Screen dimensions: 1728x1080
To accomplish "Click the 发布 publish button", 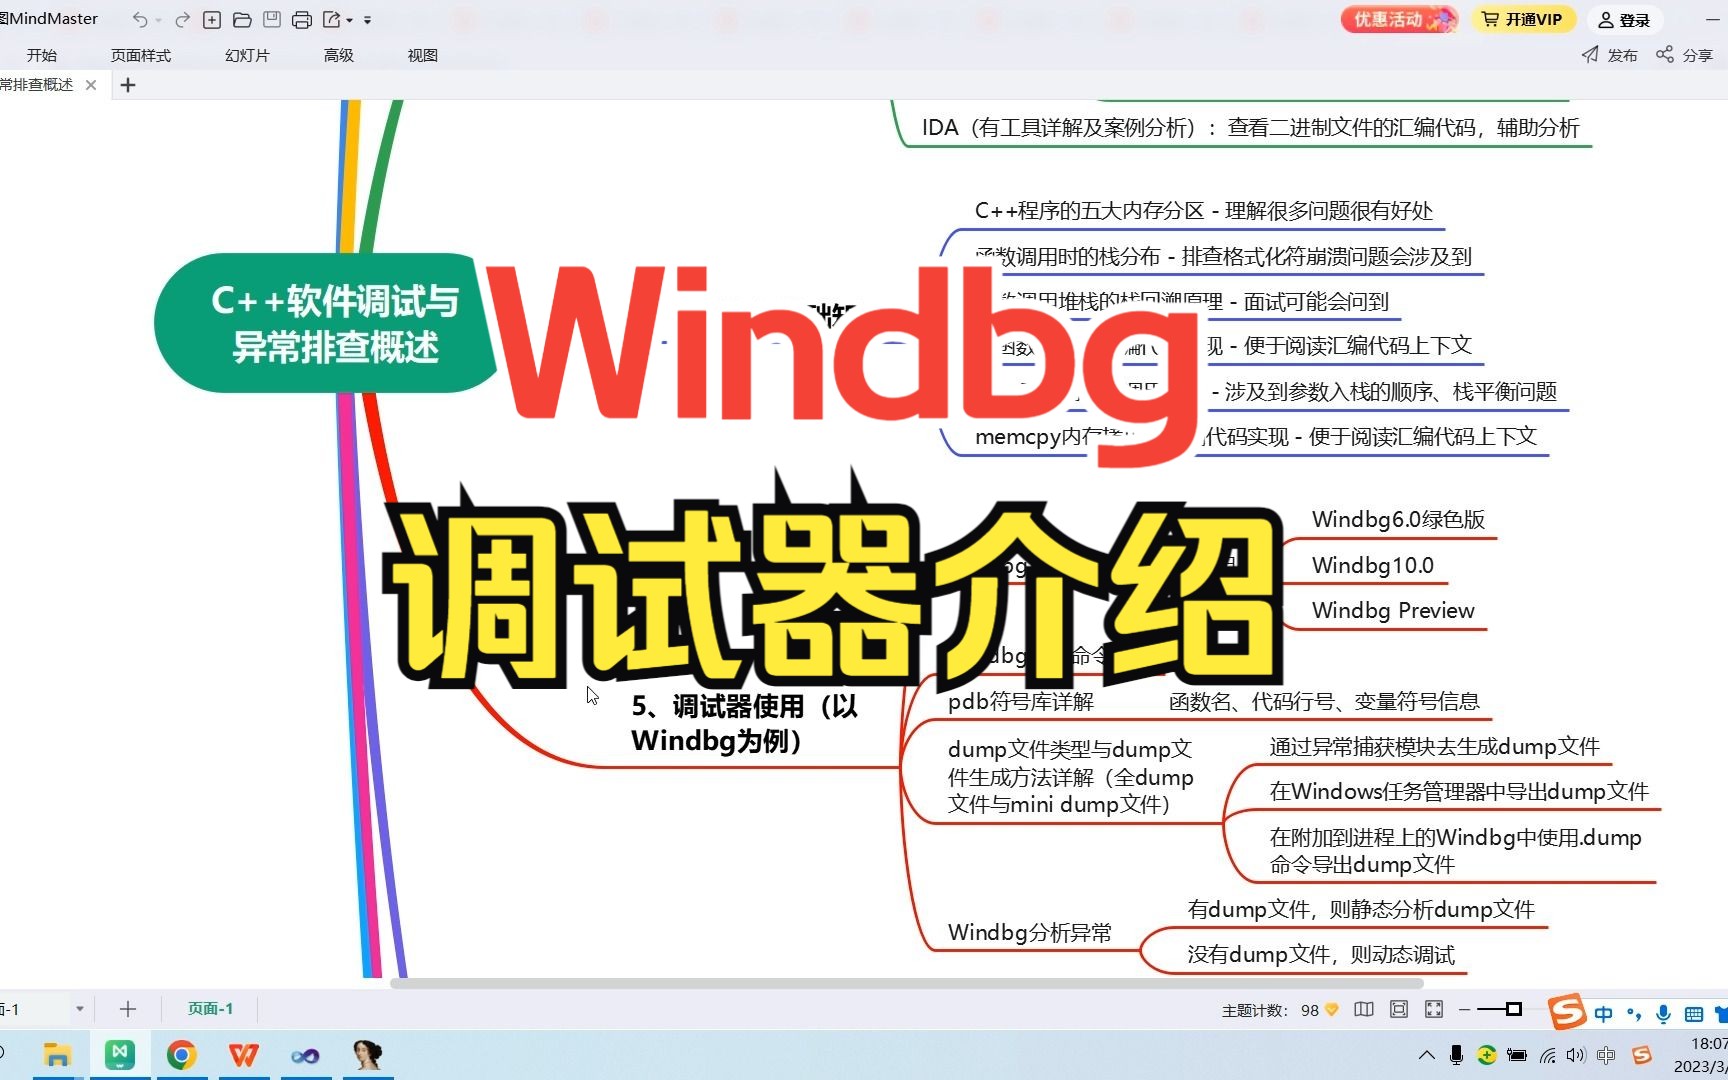I will pyautogui.click(x=1610, y=55).
